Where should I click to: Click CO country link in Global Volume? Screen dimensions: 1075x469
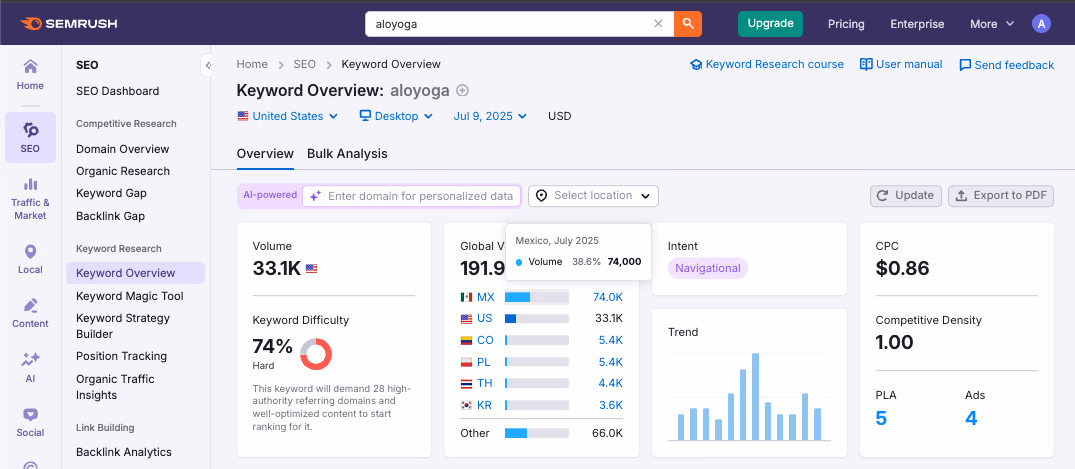[485, 340]
